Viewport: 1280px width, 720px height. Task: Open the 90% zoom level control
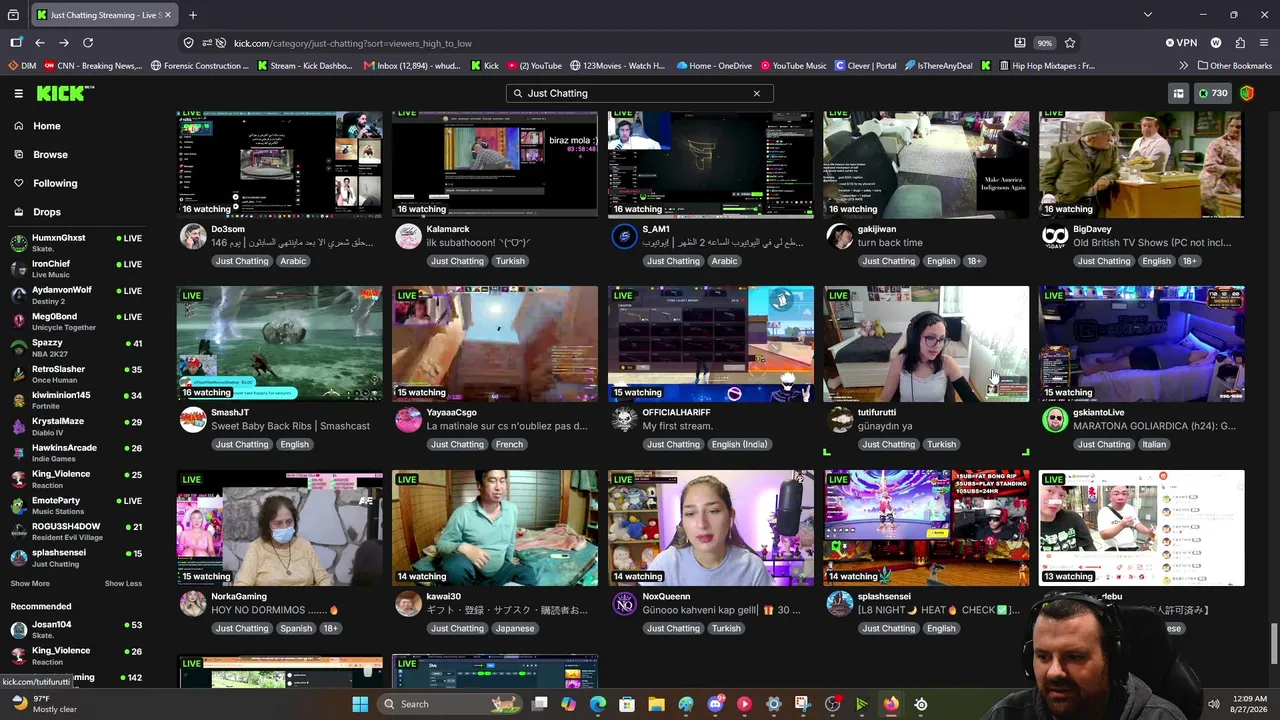[1044, 43]
